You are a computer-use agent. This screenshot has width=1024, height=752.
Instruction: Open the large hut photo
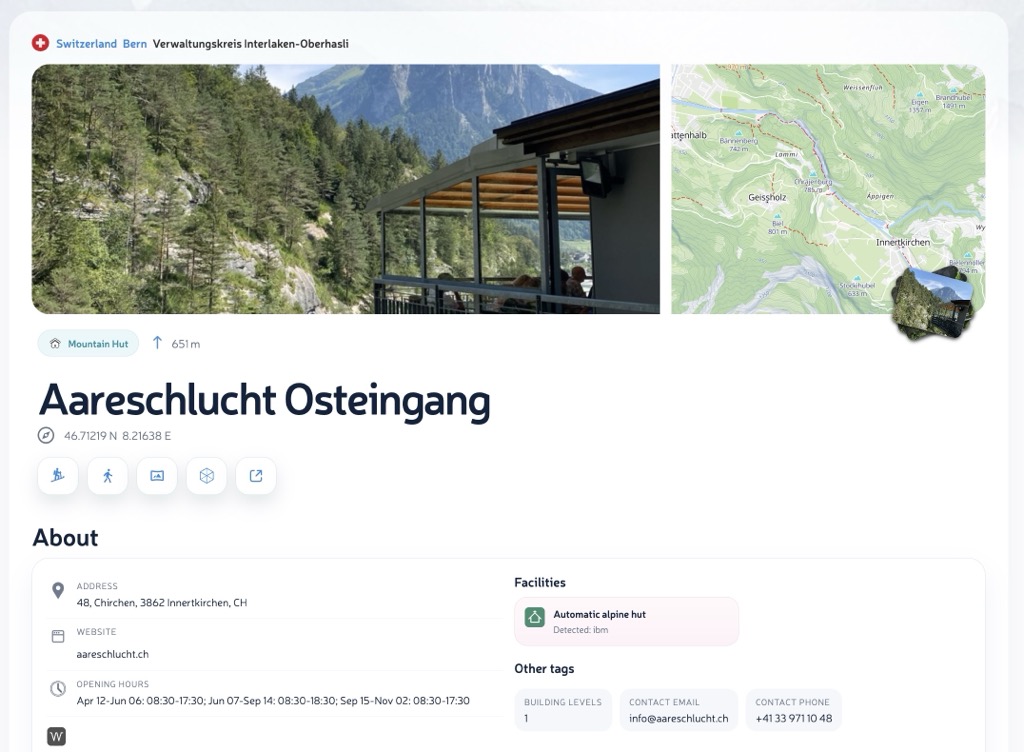pyautogui.click(x=345, y=189)
